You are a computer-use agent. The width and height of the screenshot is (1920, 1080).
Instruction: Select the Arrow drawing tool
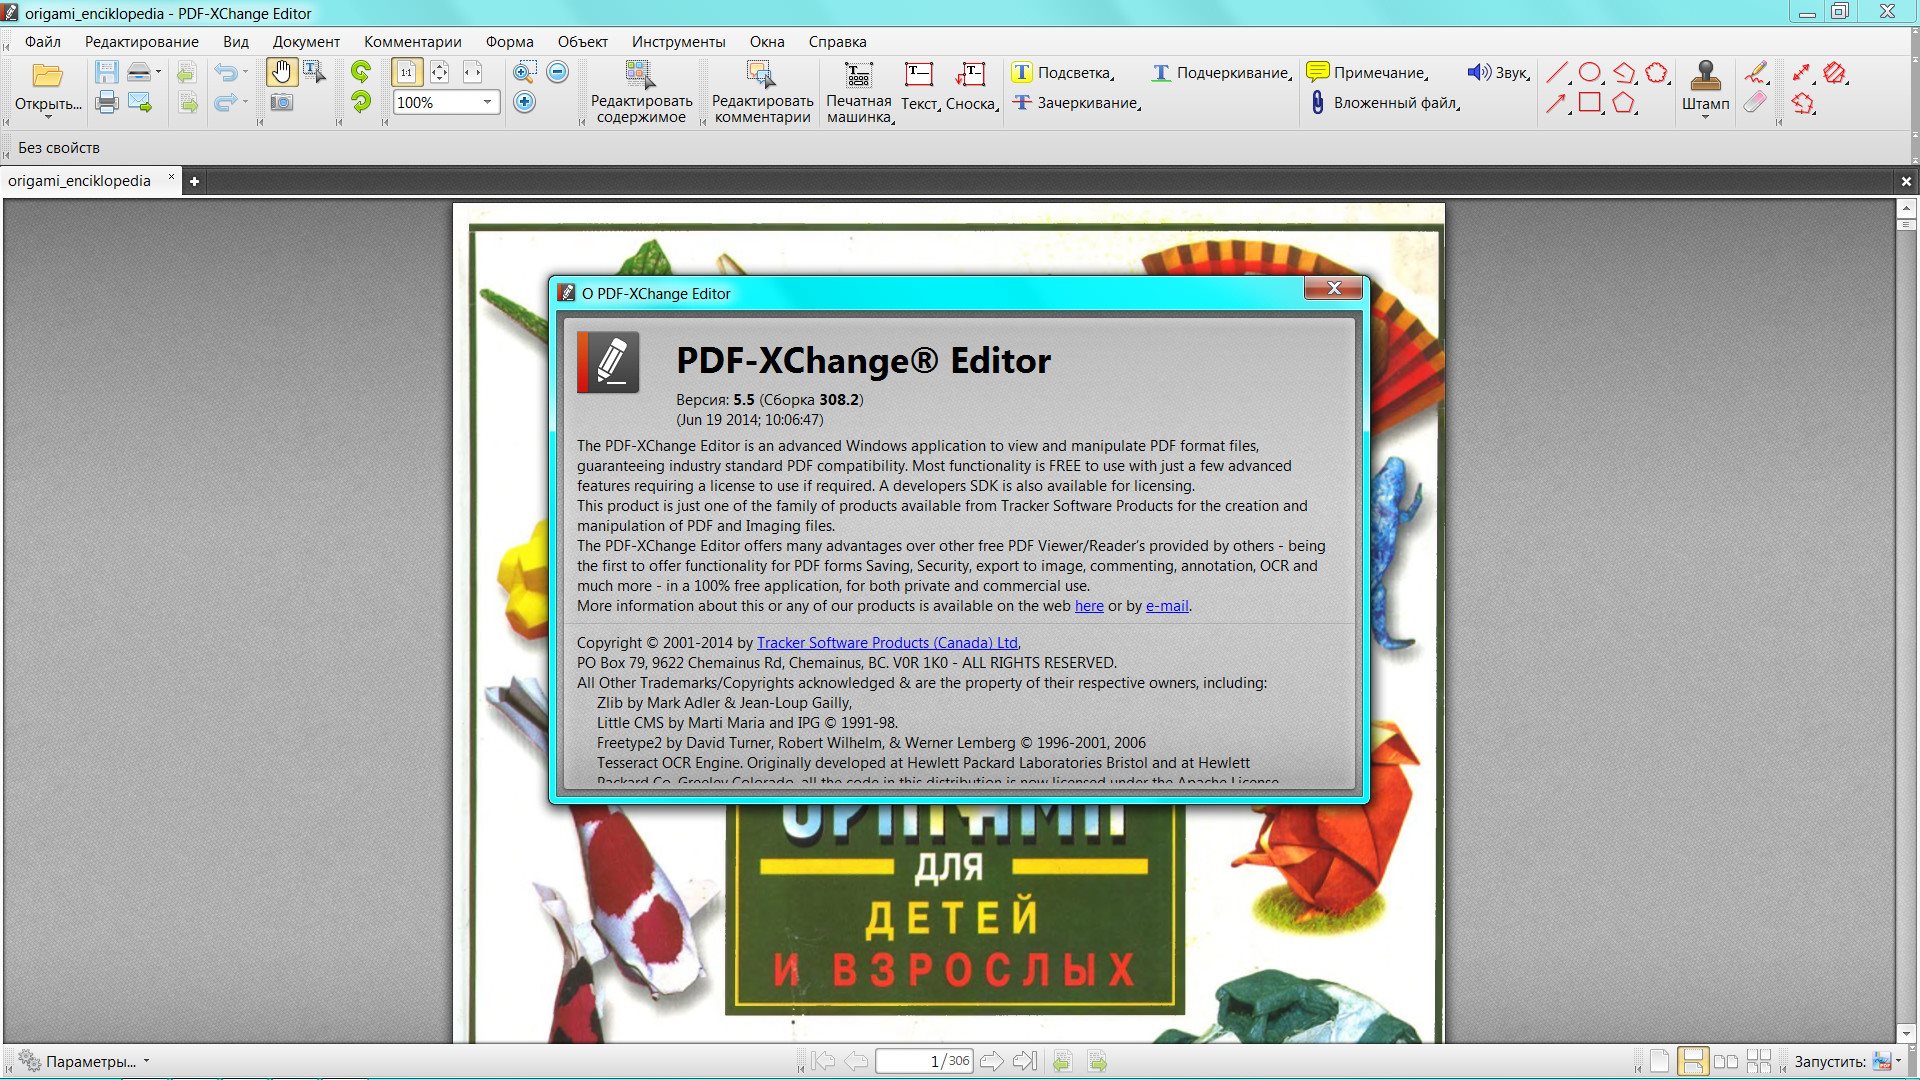click(1557, 102)
